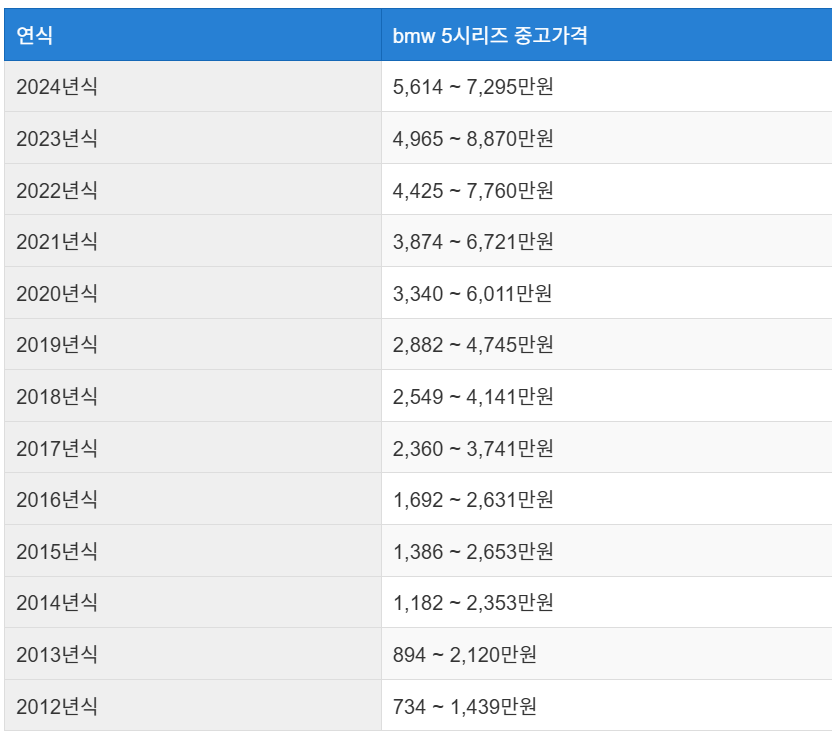
Task: Click the 2,882 ~ 4,745만원 price cell
Action: 470,343
